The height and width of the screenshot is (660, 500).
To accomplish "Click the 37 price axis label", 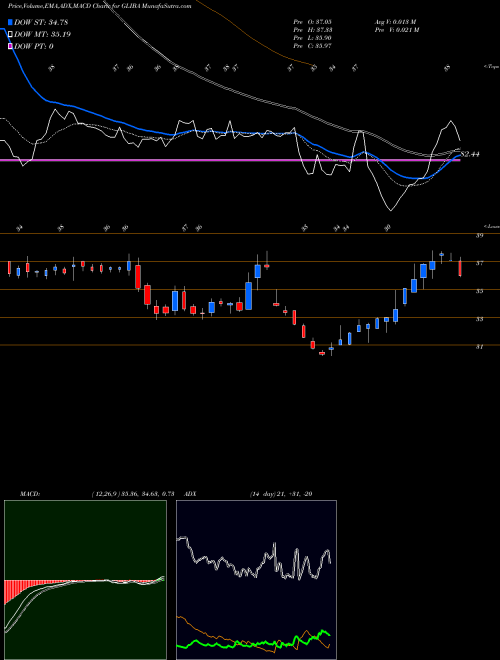I will [479, 263].
